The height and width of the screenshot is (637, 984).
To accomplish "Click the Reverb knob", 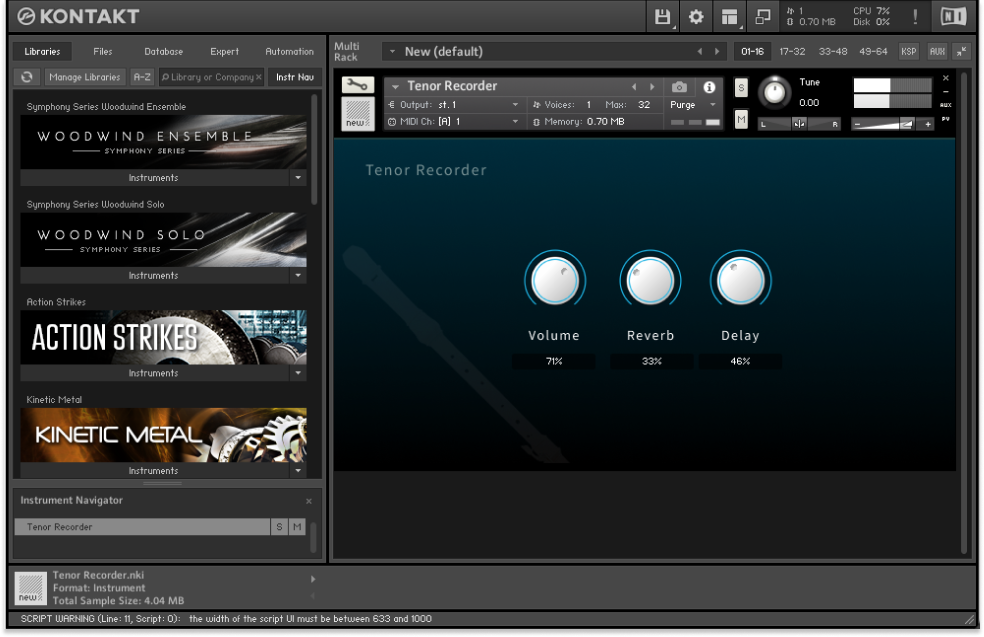I will (x=650, y=281).
